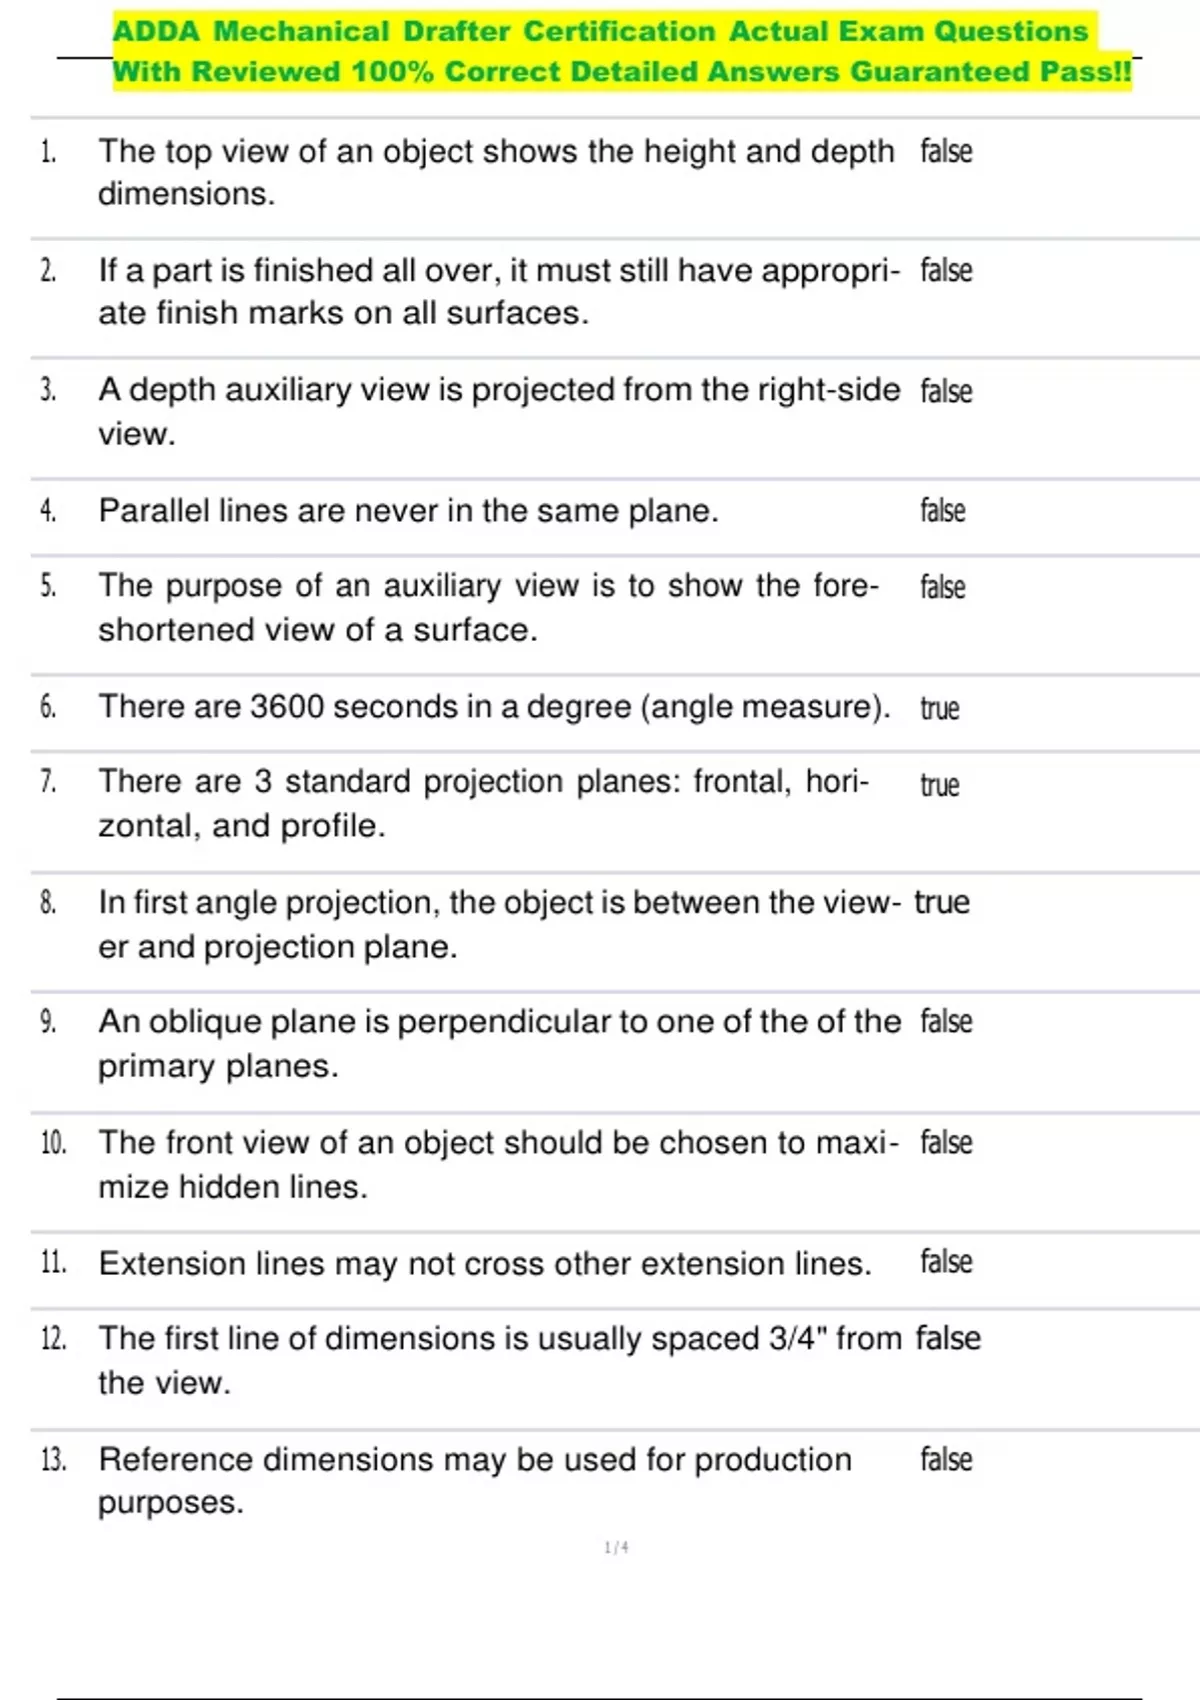Select the title line With Reviewed 100% Correct

click(622, 72)
